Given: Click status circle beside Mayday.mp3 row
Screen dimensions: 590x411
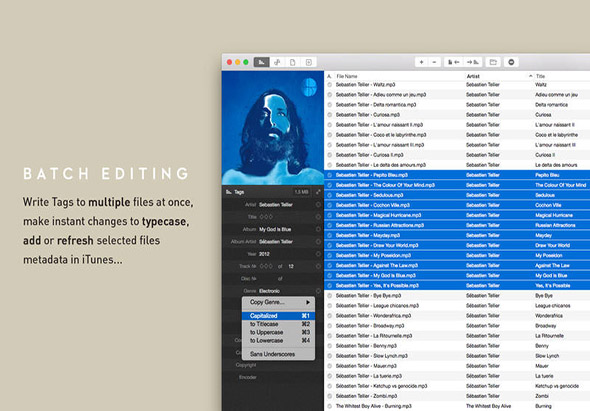Looking at the screenshot, I should coord(330,235).
